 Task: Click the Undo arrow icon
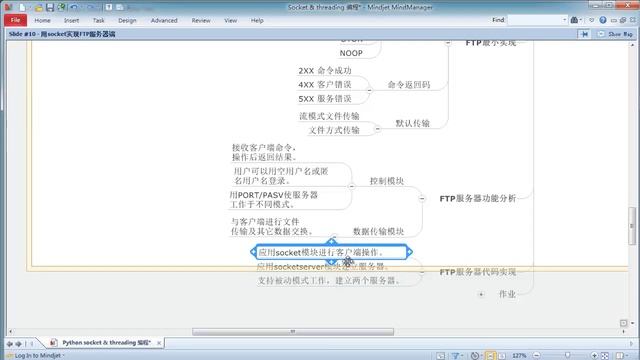tap(74, 7)
